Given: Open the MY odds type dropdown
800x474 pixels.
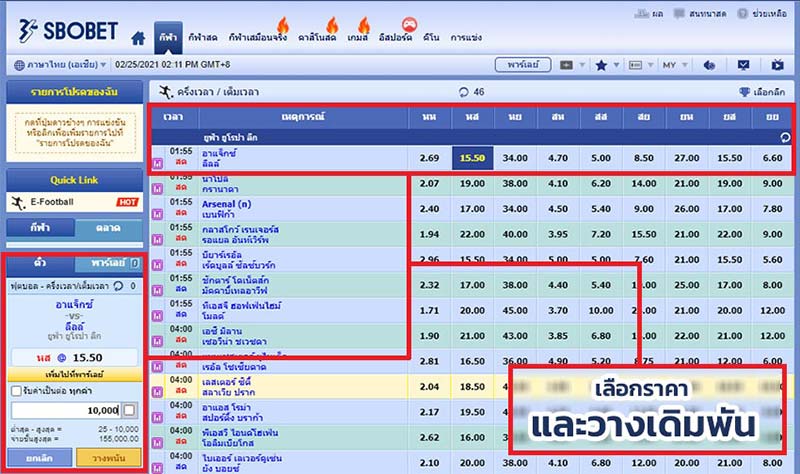Looking at the screenshot, I should click(675, 65).
